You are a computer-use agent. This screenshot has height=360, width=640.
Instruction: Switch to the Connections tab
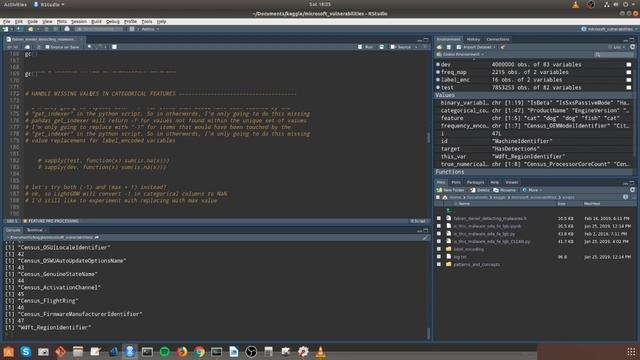pos(498,39)
